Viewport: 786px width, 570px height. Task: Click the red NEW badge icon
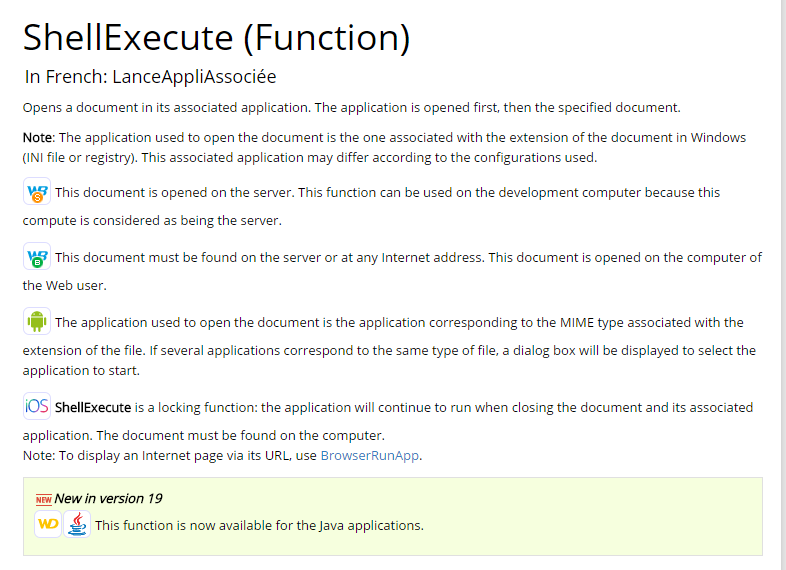(x=43, y=499)
